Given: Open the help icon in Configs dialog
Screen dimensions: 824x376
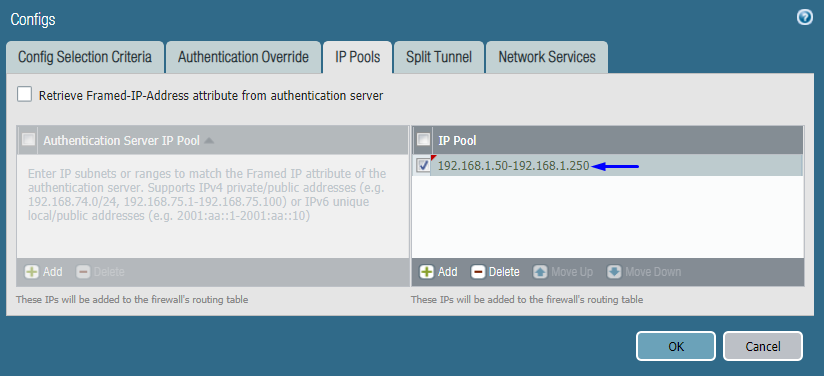Looking at the screenshot, I should point(805,18).
